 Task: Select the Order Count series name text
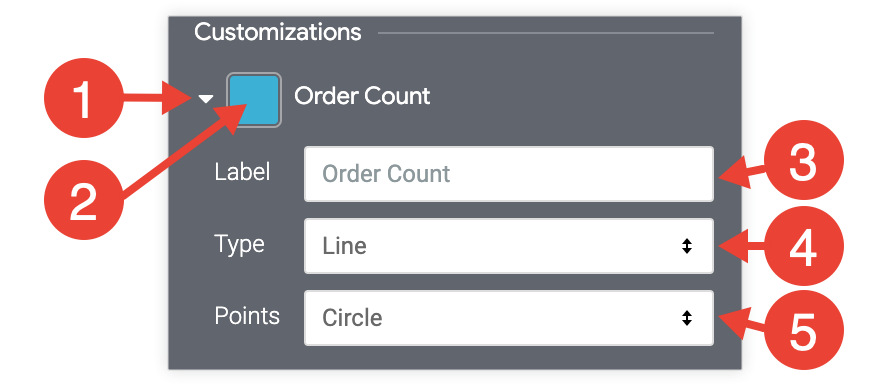362,96
